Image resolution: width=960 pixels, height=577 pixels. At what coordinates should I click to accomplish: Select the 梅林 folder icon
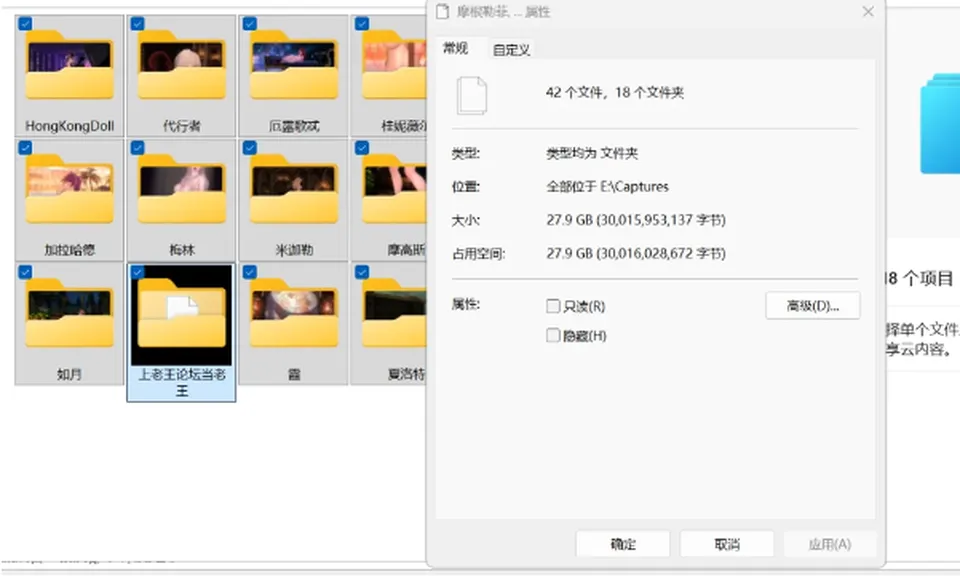(182, 189)
